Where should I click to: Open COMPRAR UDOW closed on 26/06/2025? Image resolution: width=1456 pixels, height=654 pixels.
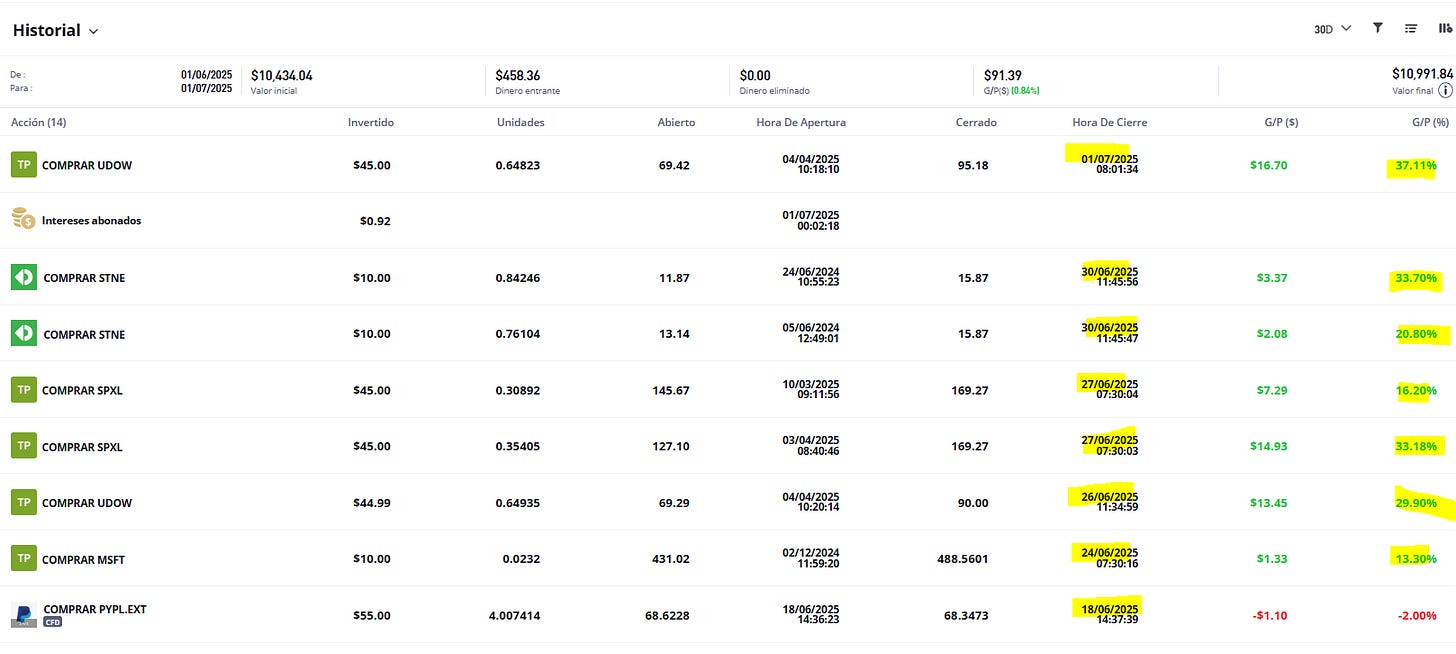point(87,503)
